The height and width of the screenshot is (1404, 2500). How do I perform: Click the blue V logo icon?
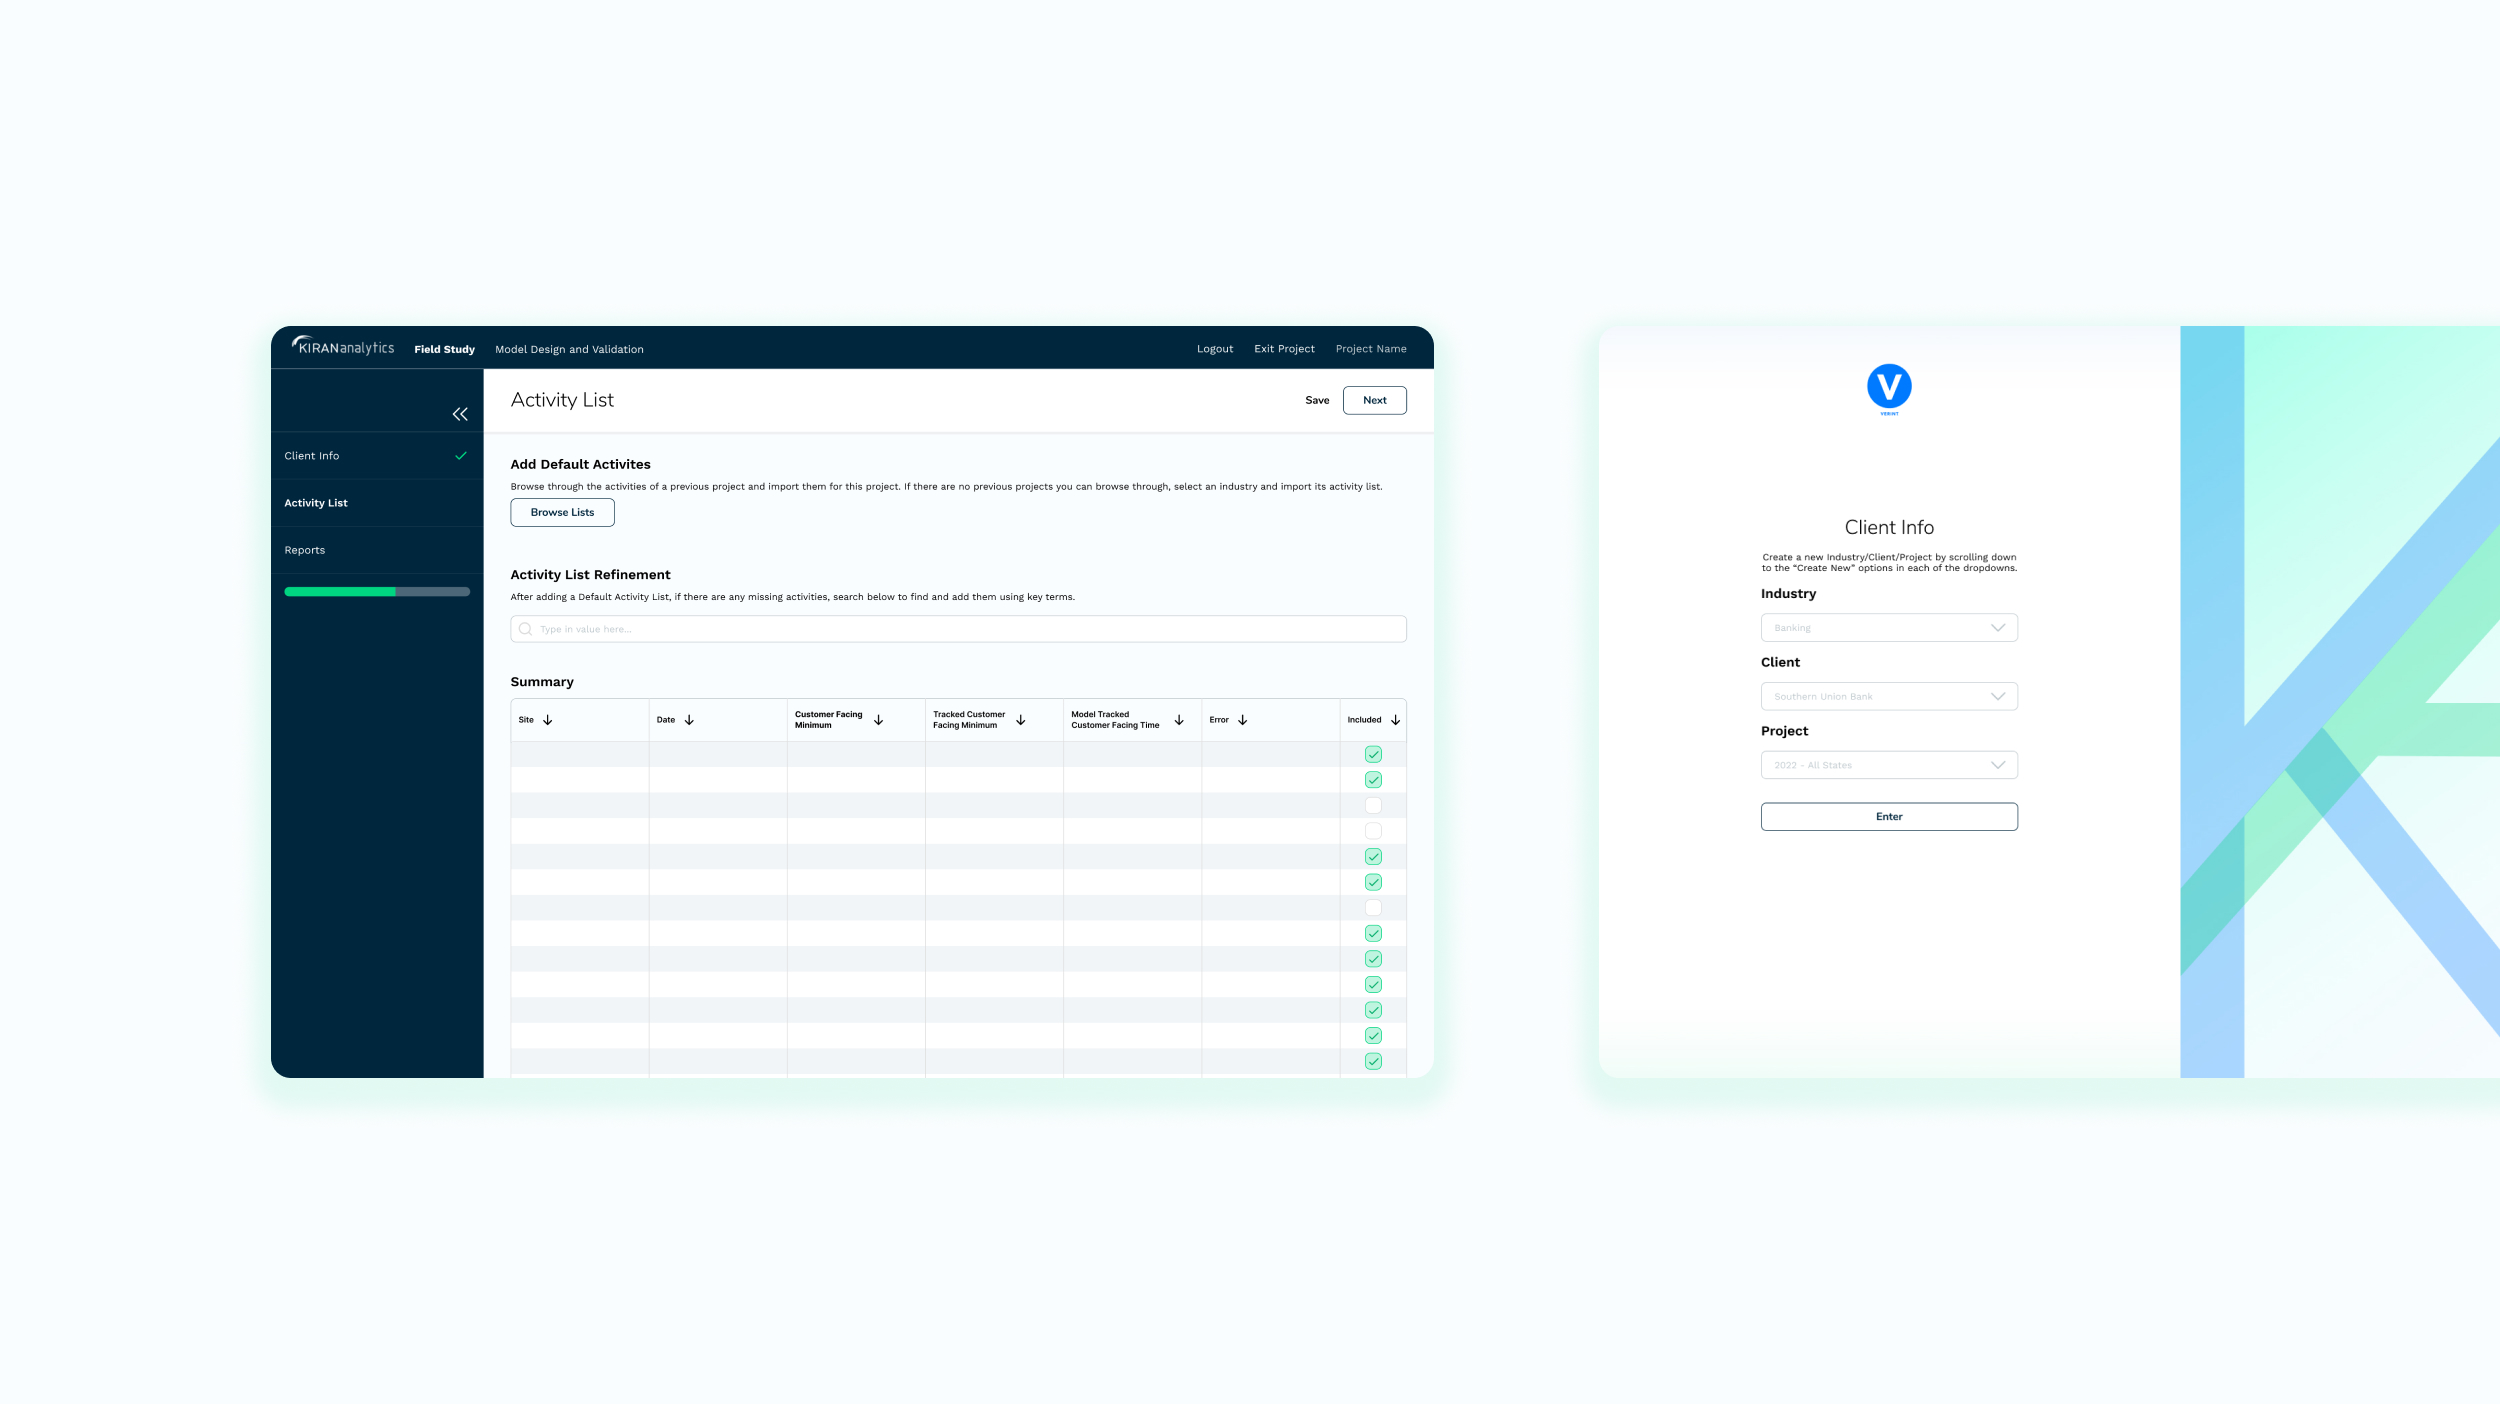click(x=1888, y=387)
